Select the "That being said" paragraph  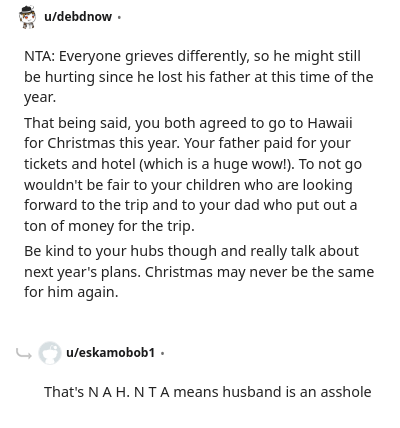193,174
